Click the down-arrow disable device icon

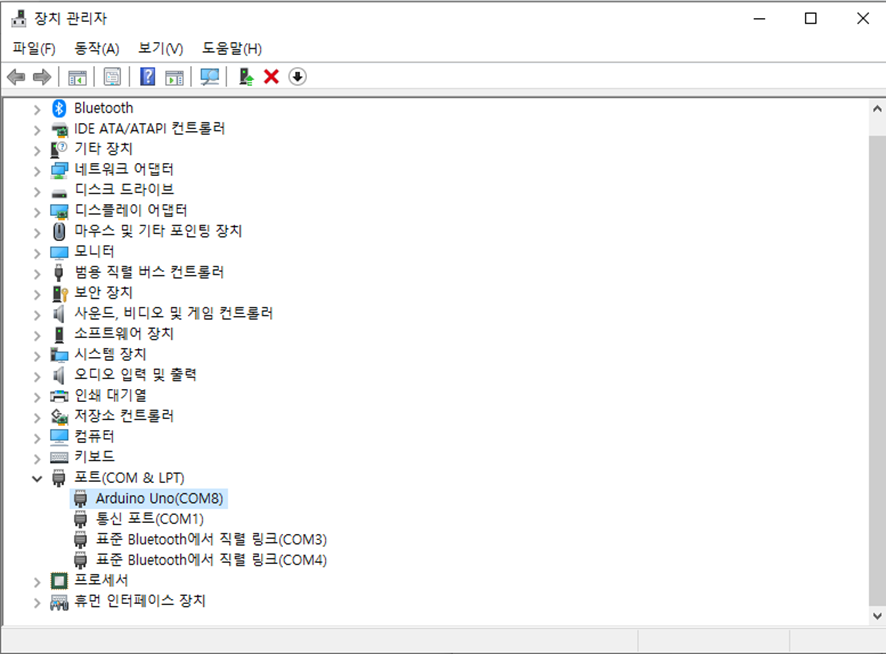point(297,76)
